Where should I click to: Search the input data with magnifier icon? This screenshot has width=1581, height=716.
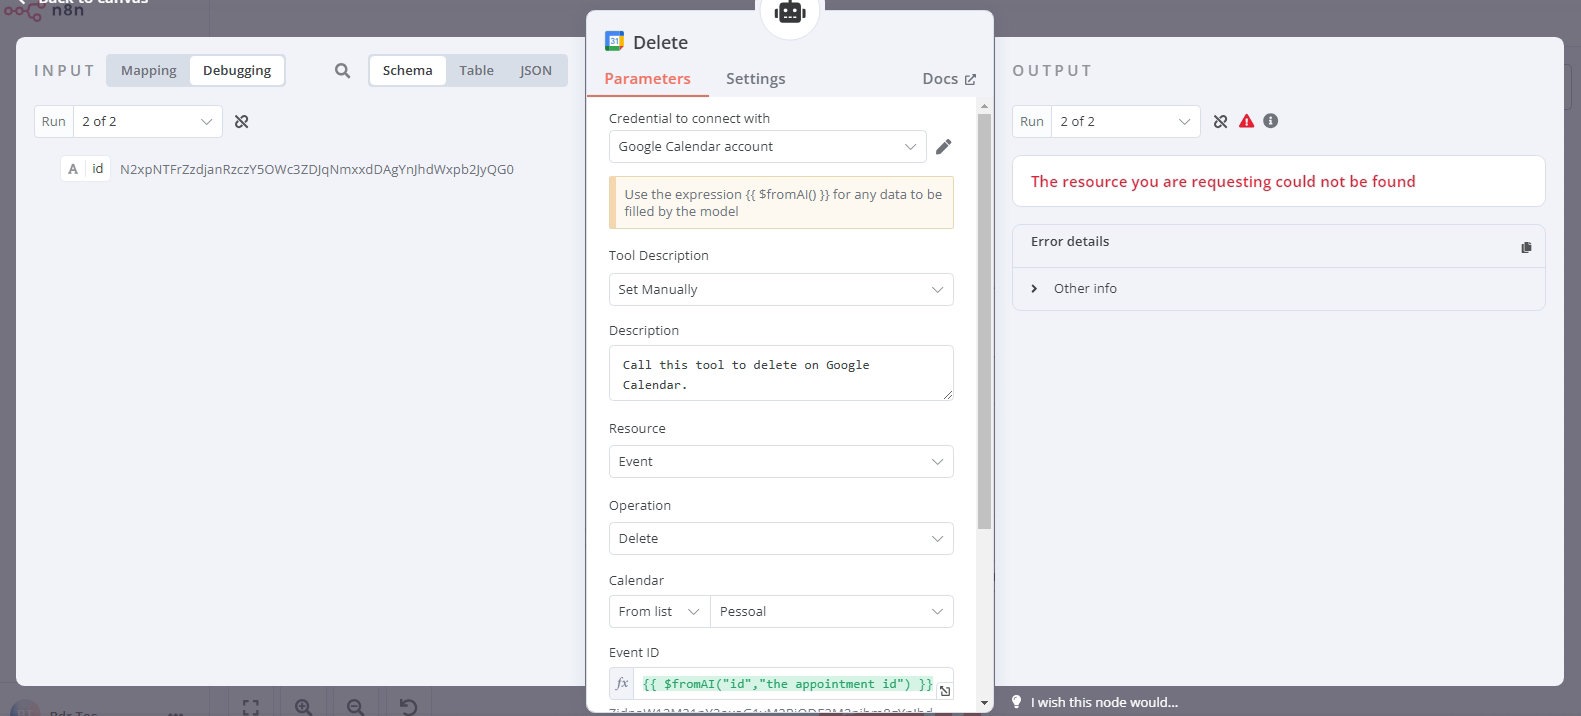pos(342,71)
